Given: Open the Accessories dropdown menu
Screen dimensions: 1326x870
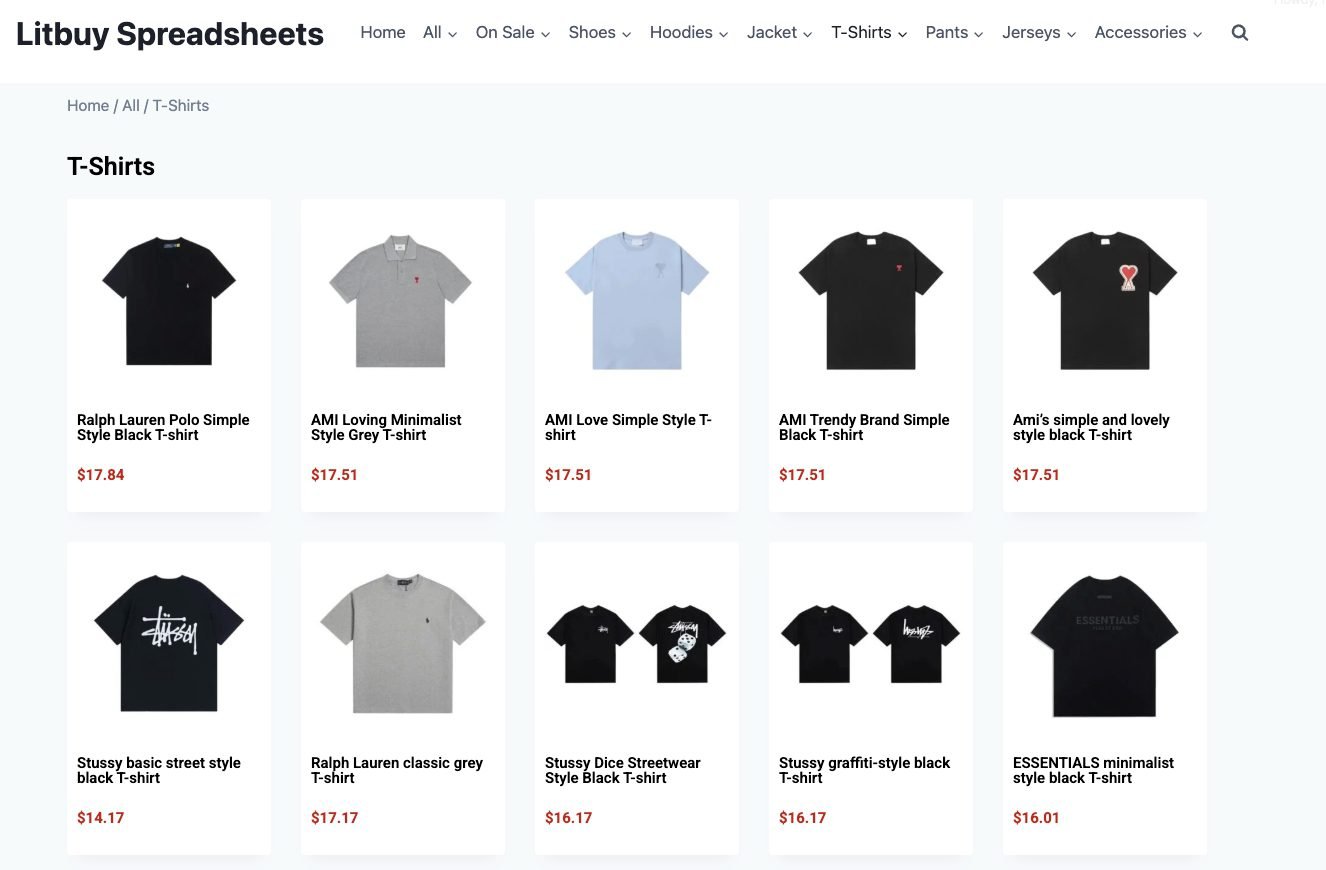Looking at the screenshot, I should coord(1148,33).
